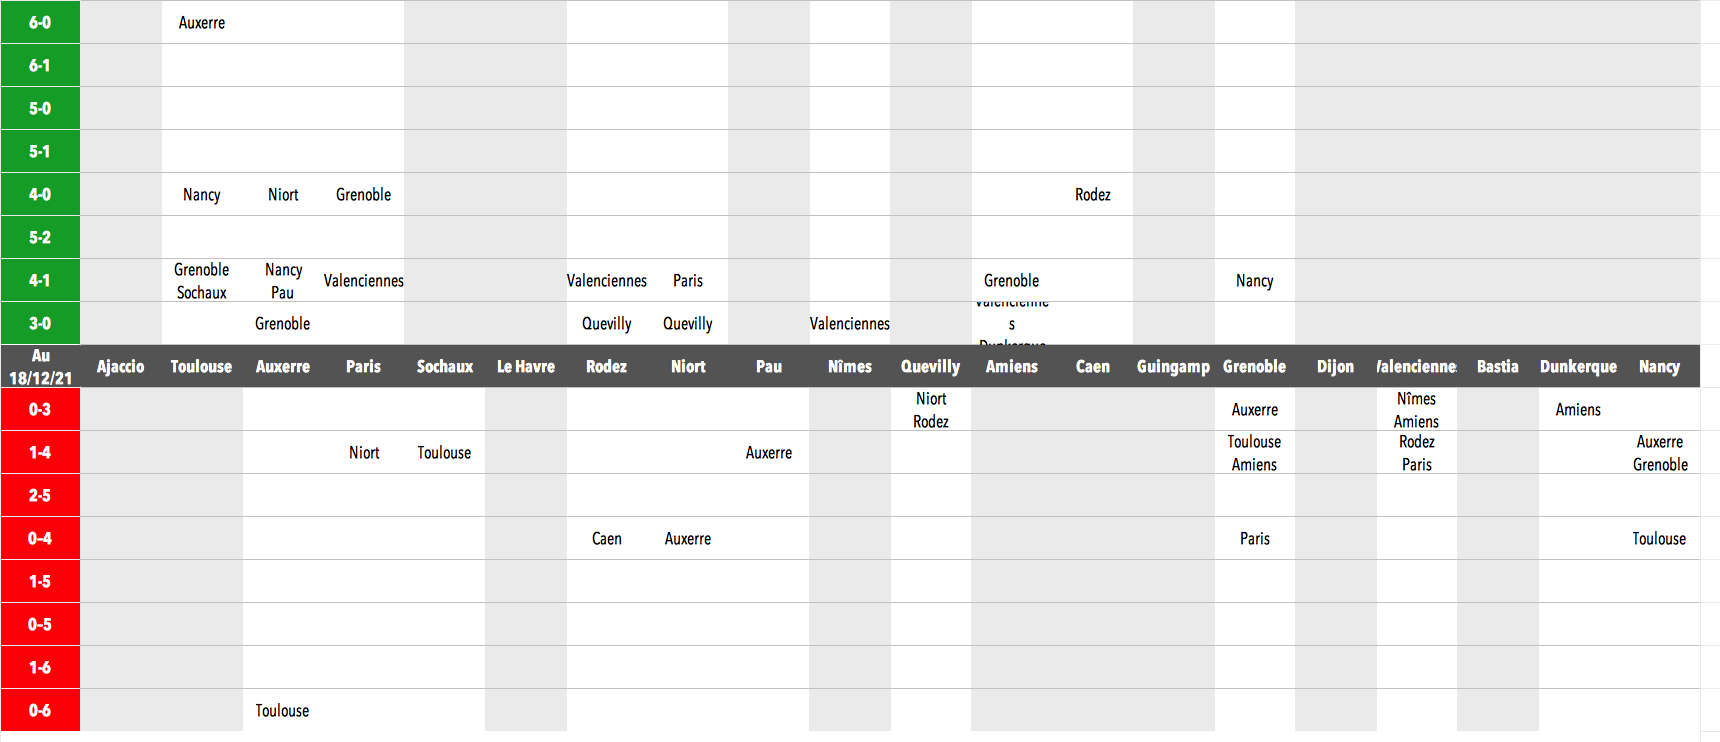Click the Auxerre cell in the 6-0 row
Viewport: 1720px width, 742px height.
pos(202,22)
